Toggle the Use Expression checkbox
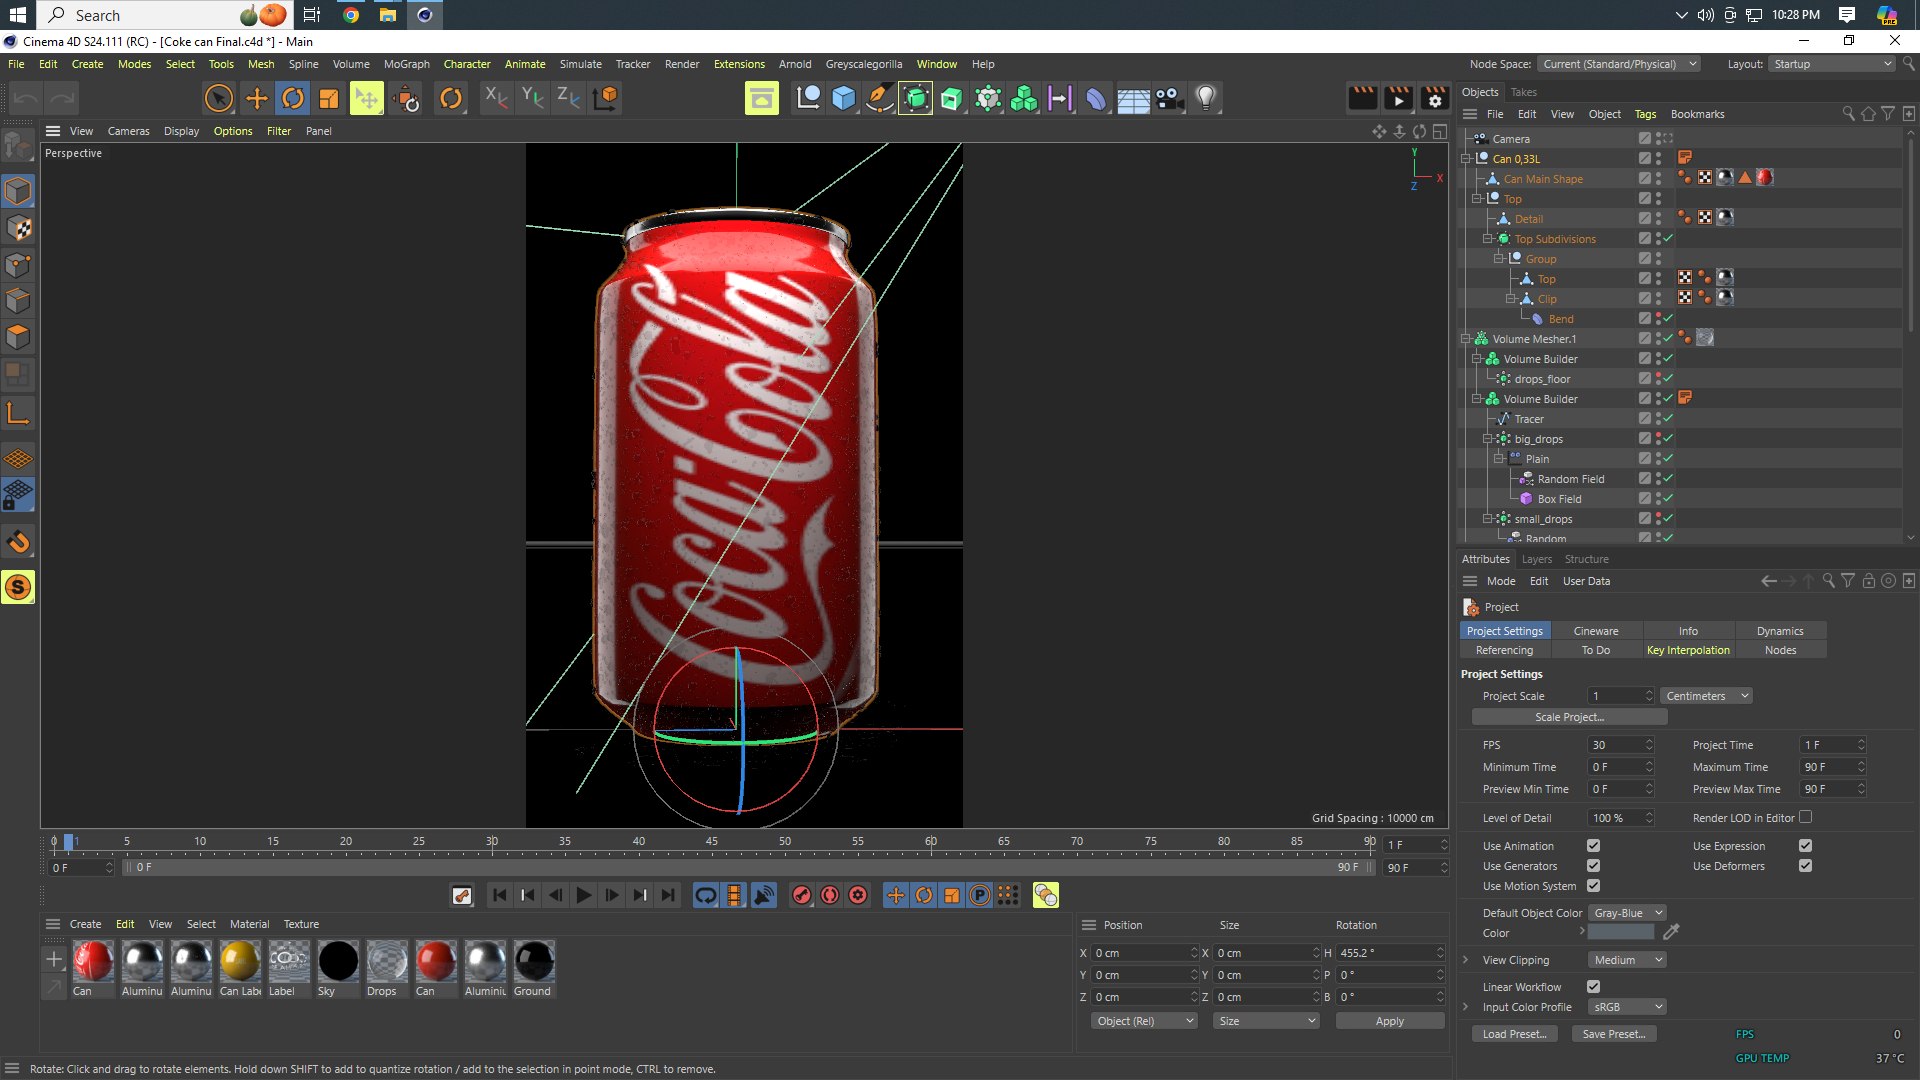This screenshot has width=1920, height=1080. coord(1805,846)
